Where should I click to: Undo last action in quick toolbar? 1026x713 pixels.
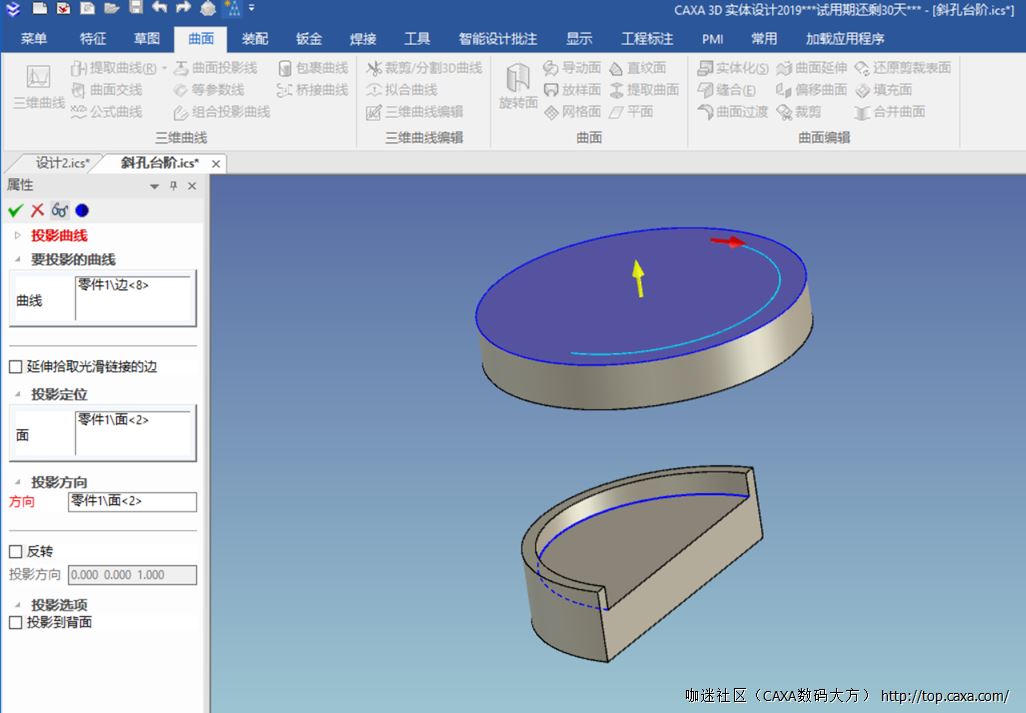pyautogui.click(x=159, y=8)
